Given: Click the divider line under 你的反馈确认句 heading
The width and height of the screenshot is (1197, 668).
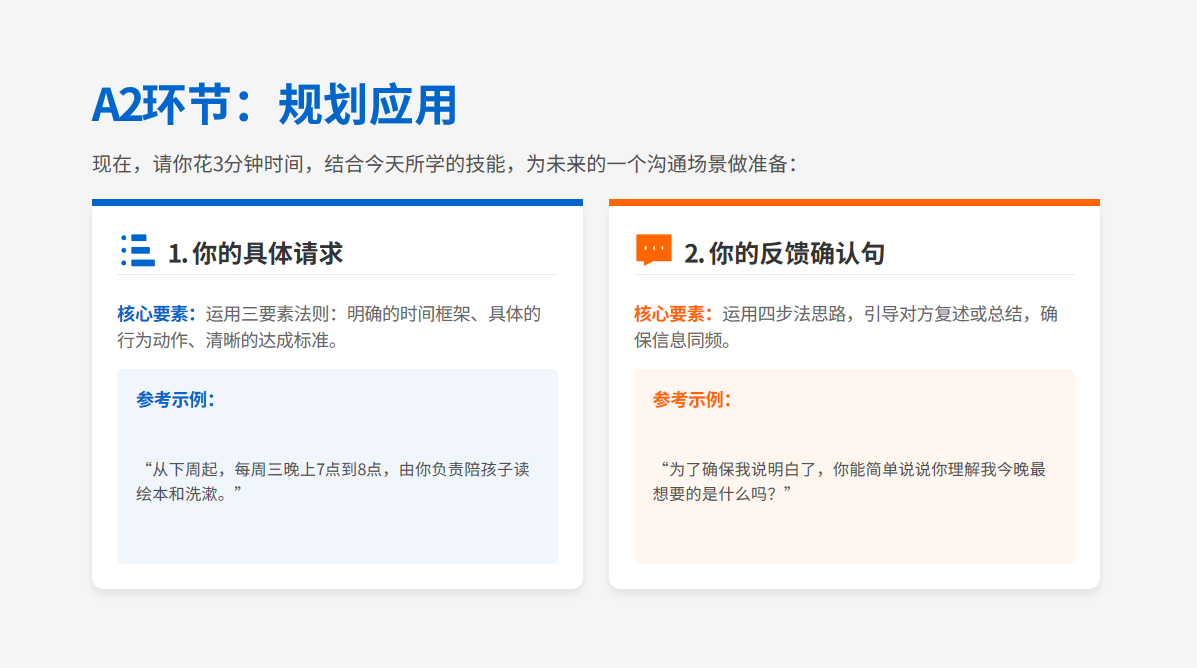Looking at the screenshot, I should coord(854,274).
